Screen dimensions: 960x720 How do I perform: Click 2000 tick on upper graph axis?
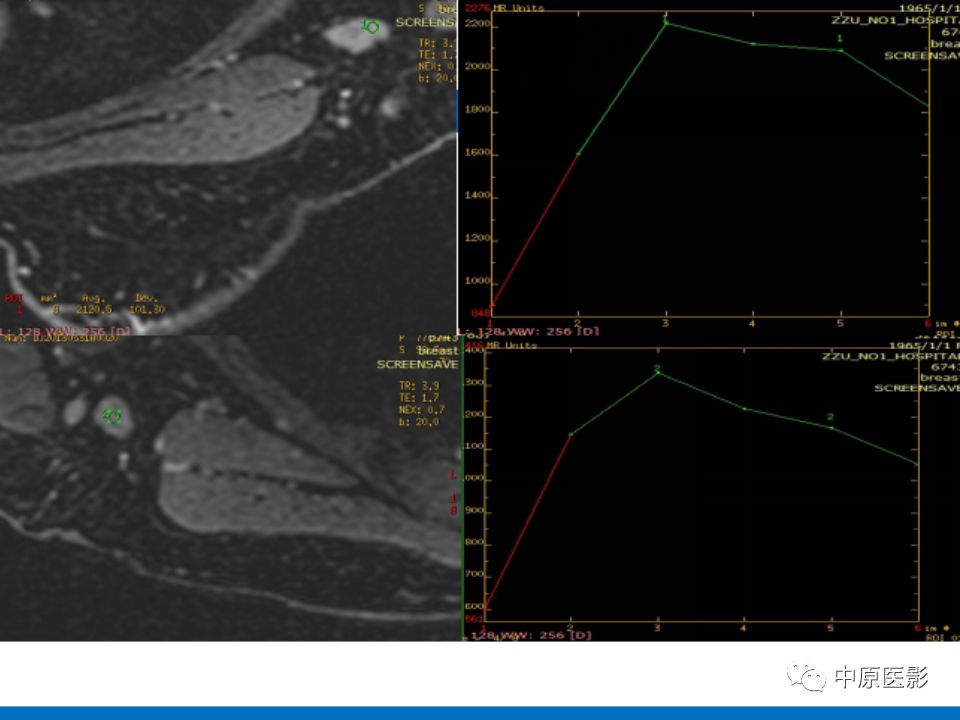coord(478,66)
